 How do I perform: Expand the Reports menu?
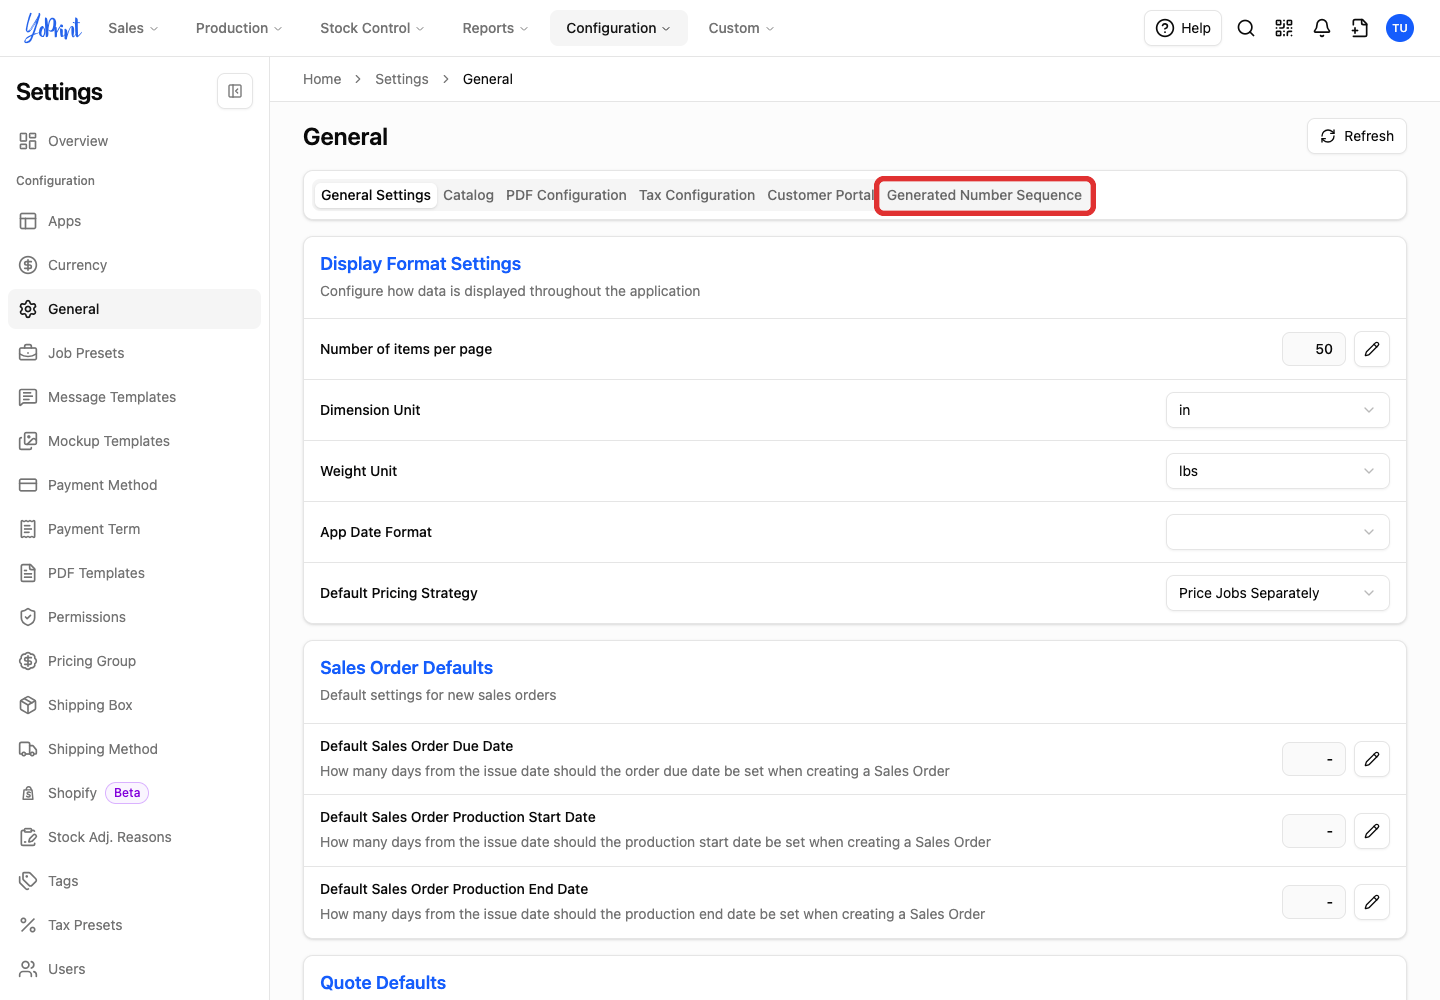[495, 28]
